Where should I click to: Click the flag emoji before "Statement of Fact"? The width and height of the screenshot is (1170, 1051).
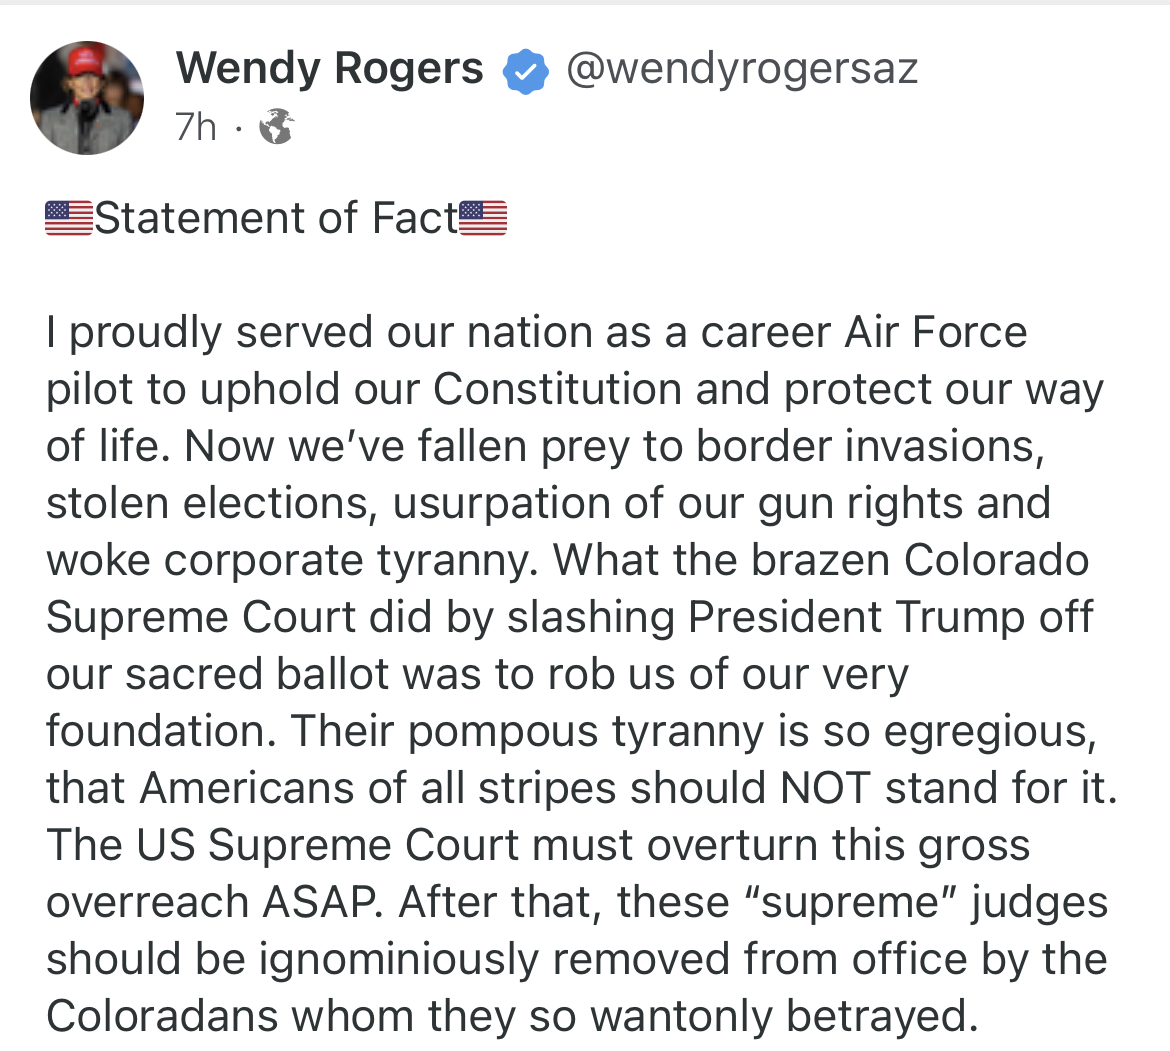(69, 218)
